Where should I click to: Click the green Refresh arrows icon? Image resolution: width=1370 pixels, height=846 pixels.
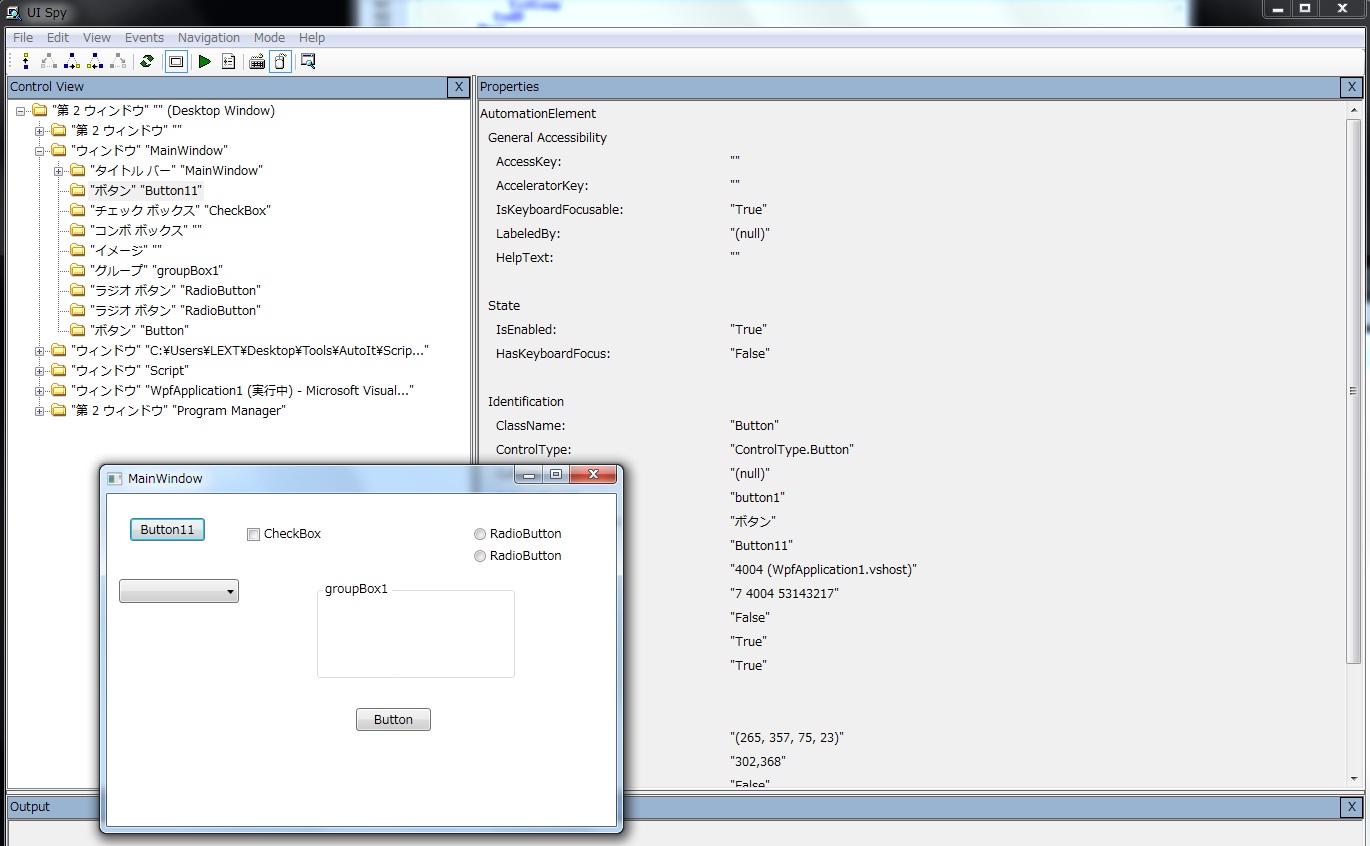coord(147,62)
